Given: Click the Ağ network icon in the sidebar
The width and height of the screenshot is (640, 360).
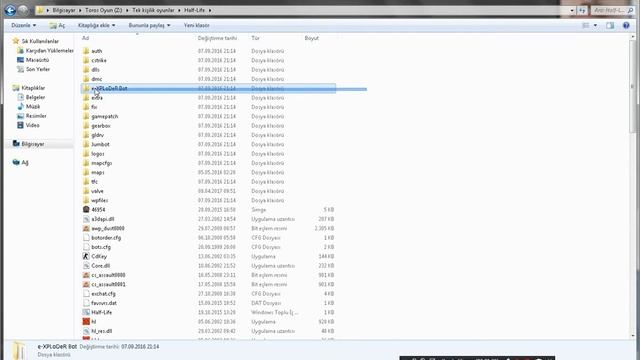Looking at the screenshot, I should click(x=16, y=162).
